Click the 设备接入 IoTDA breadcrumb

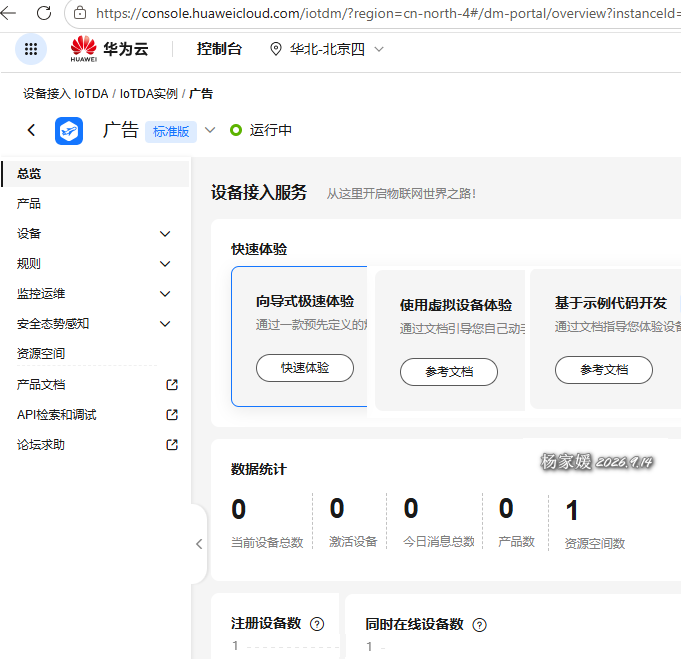click(66, 94)
